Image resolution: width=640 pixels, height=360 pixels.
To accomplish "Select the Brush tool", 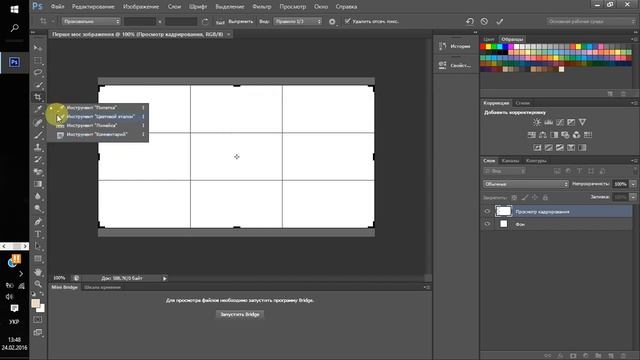I will point(38,135).
